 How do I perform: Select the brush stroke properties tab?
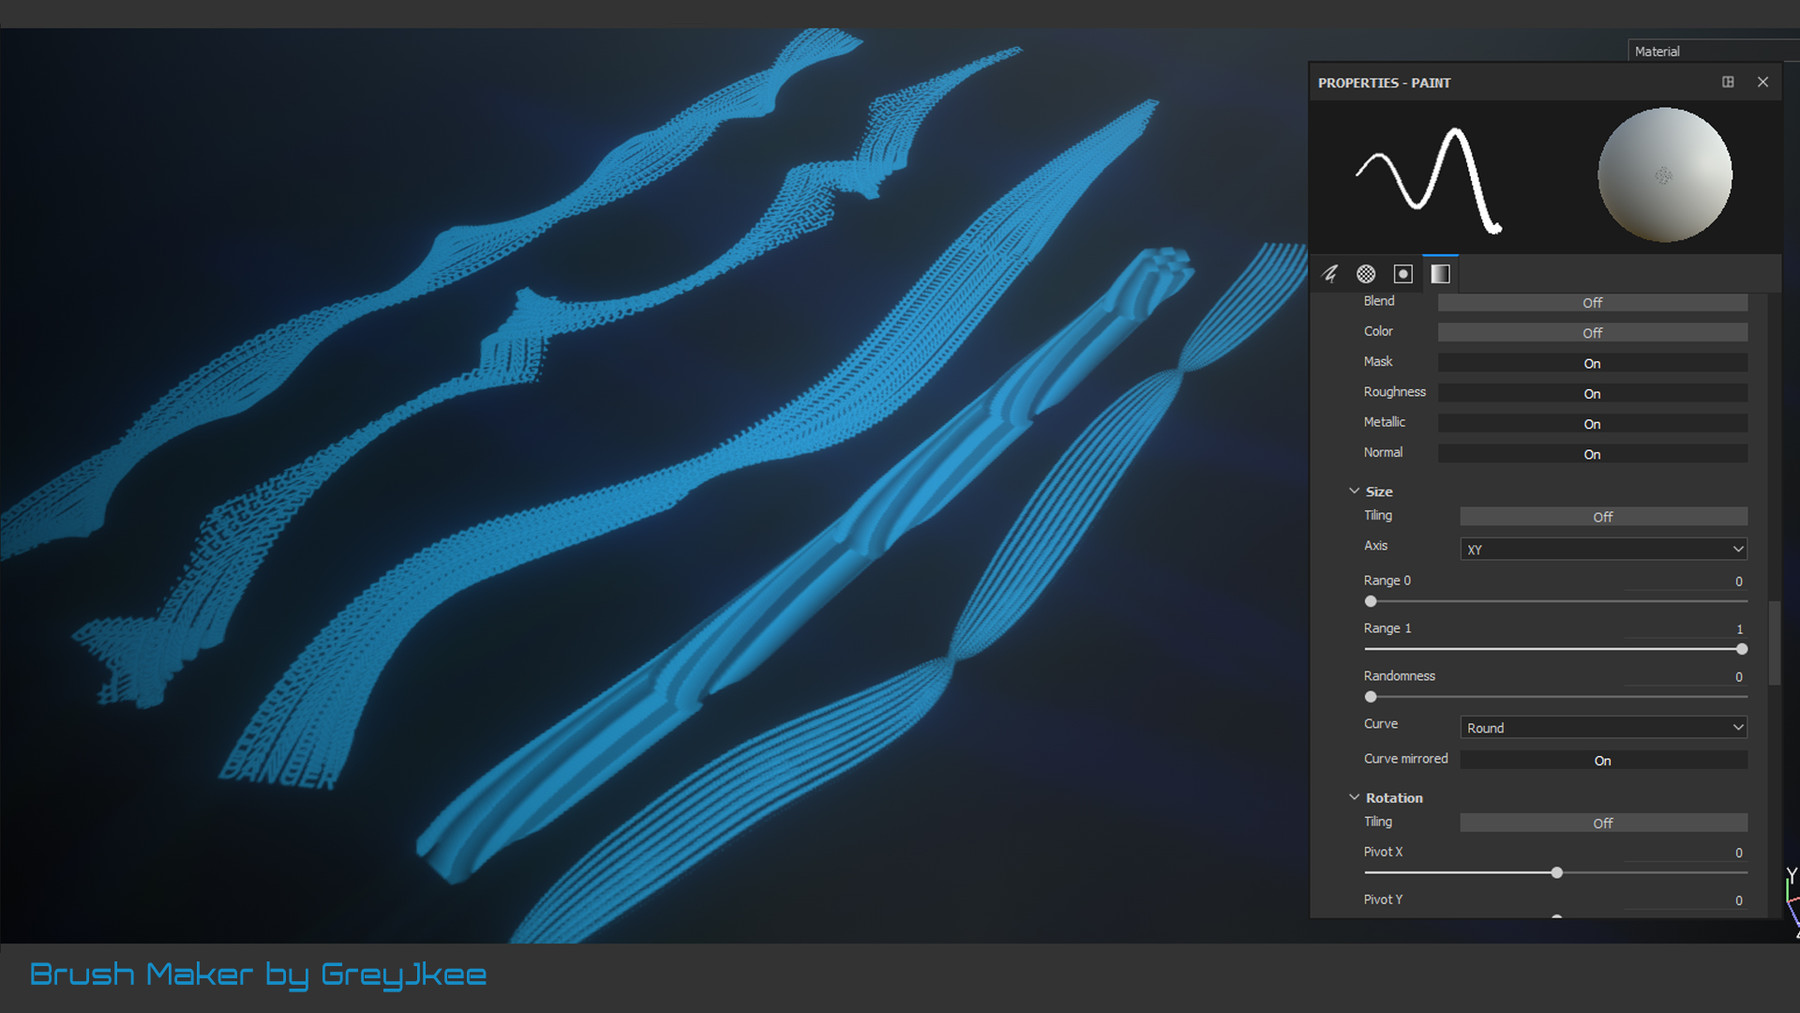(1330, 272)
